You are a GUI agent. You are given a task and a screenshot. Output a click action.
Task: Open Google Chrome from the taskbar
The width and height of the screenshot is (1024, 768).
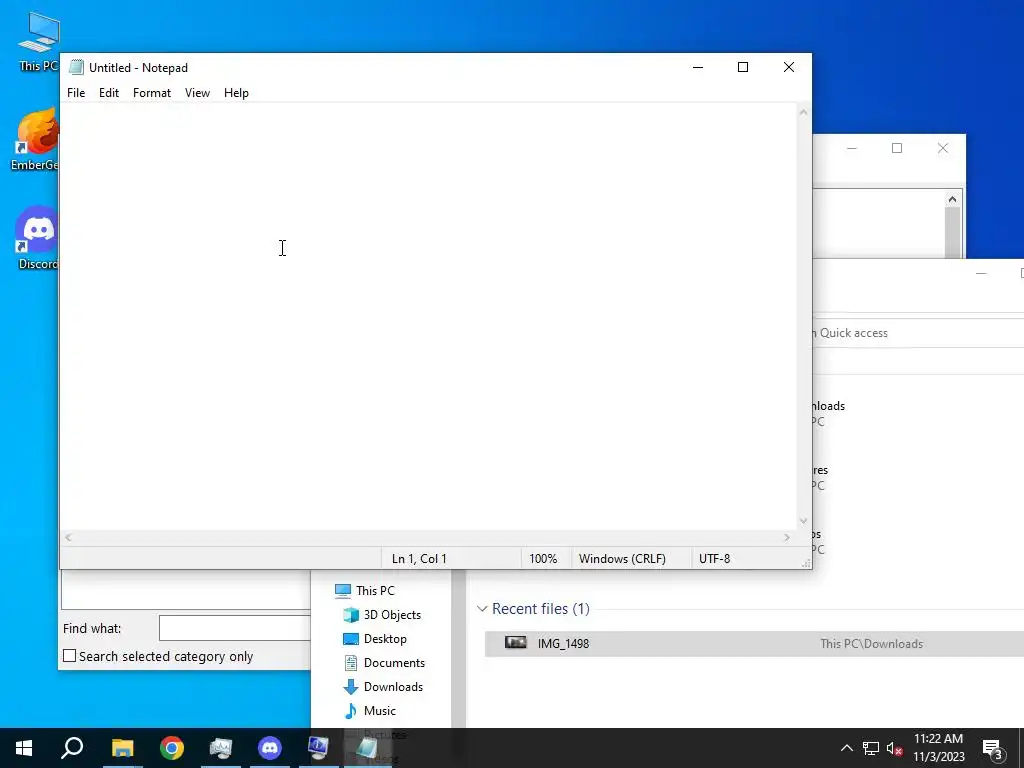[x=172, y=748]
